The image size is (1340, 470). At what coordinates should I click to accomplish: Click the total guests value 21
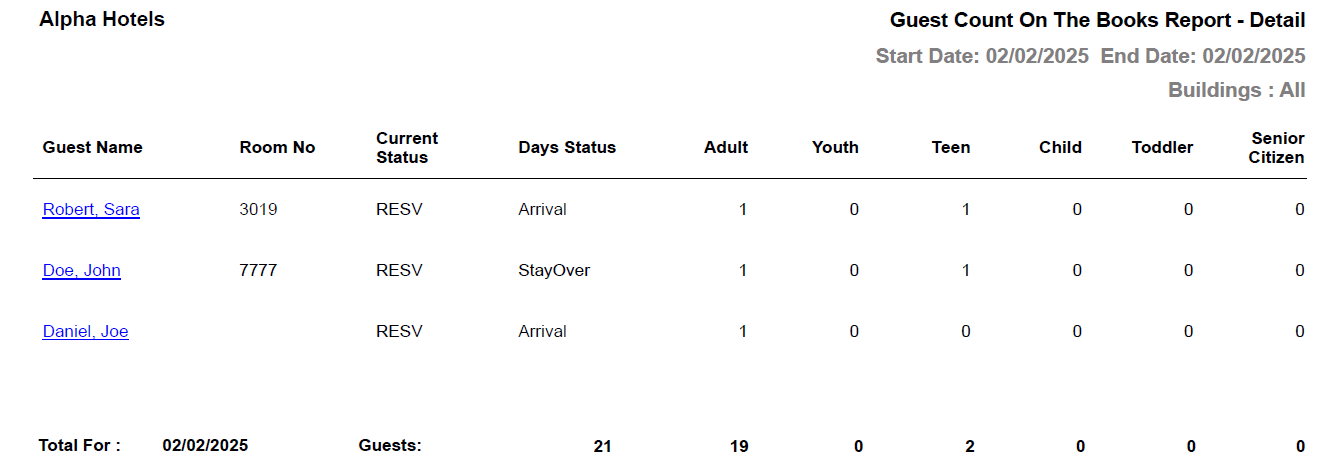602,447
